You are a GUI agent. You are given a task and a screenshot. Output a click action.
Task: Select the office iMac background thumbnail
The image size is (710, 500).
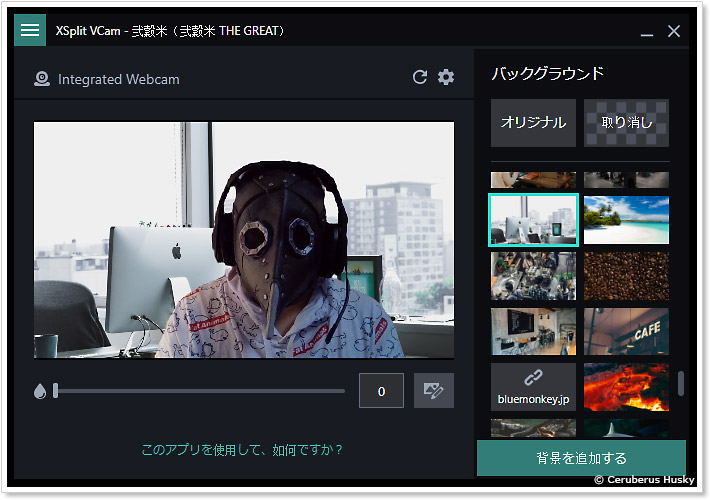pyautogui.click(x=533, y=220)
